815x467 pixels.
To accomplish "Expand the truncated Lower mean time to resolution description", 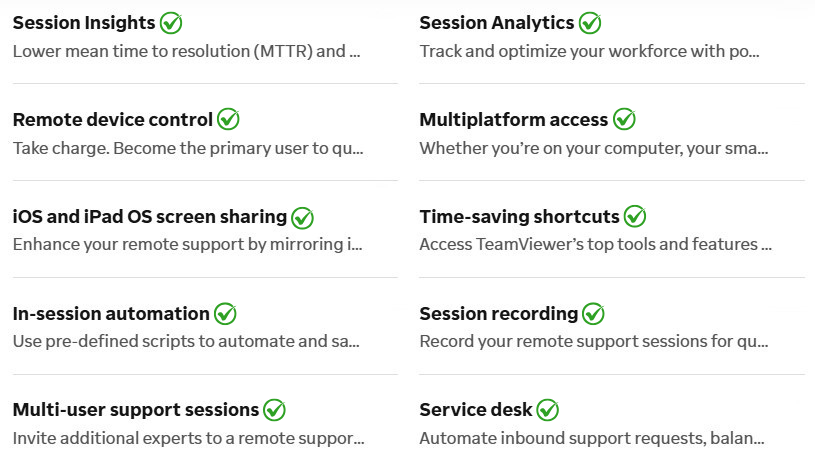I will point(187,51).
